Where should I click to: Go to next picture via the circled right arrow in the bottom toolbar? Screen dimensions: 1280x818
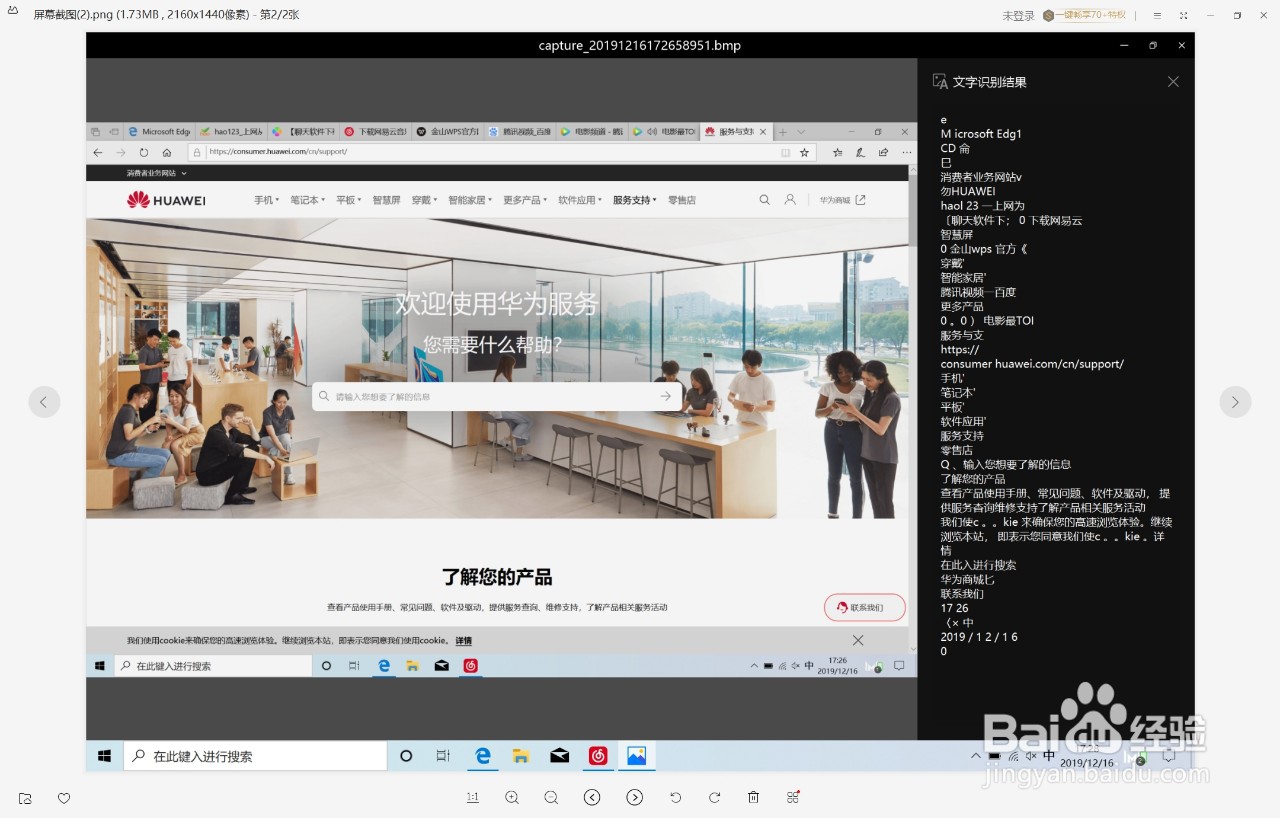coord(634,797)
